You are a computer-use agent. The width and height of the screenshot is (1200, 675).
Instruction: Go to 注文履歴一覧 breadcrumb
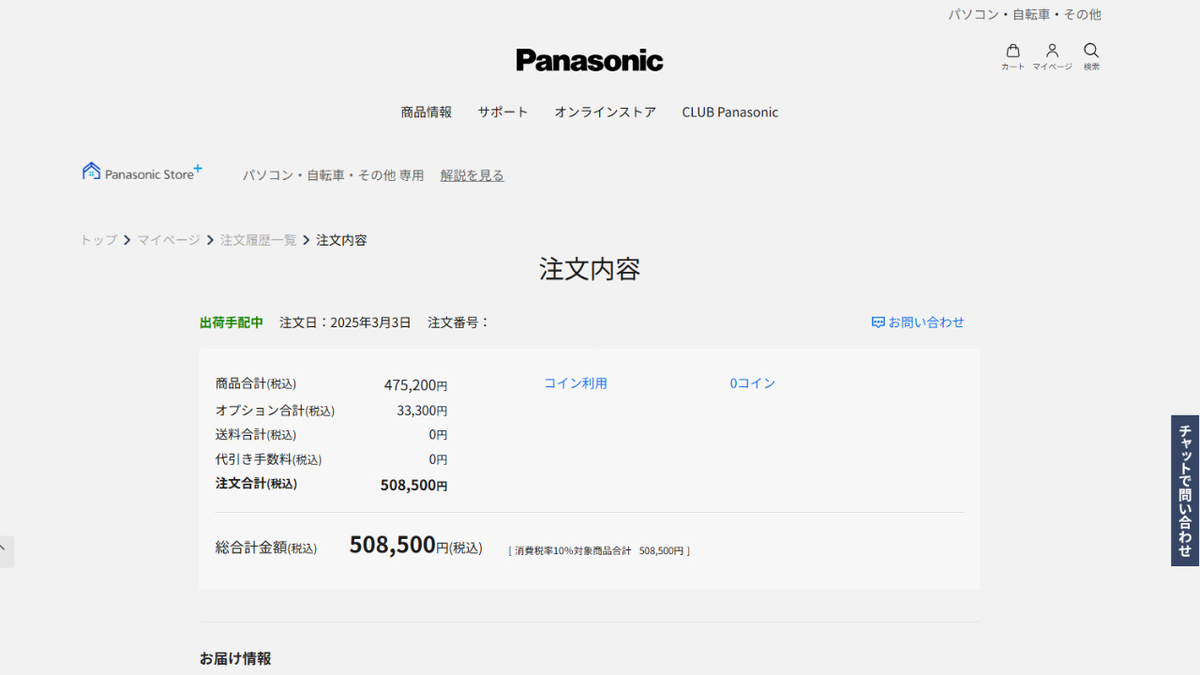(258, 240)
